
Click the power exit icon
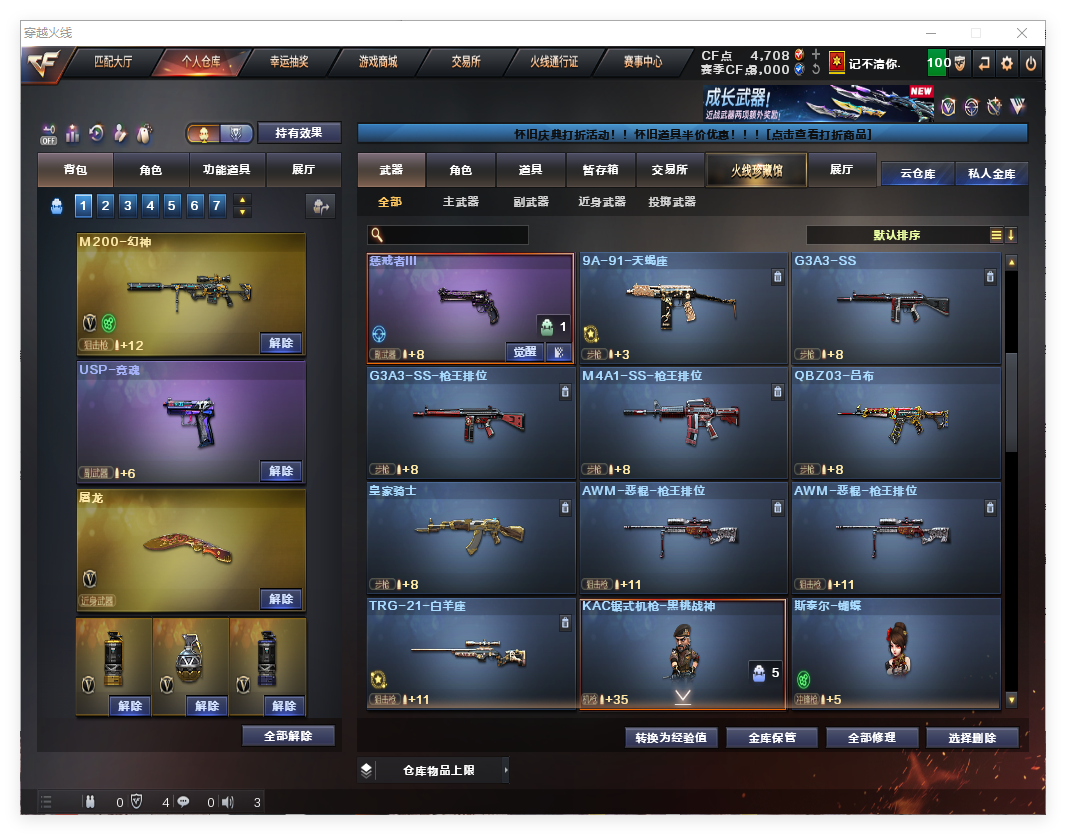tap(1031, 63)
